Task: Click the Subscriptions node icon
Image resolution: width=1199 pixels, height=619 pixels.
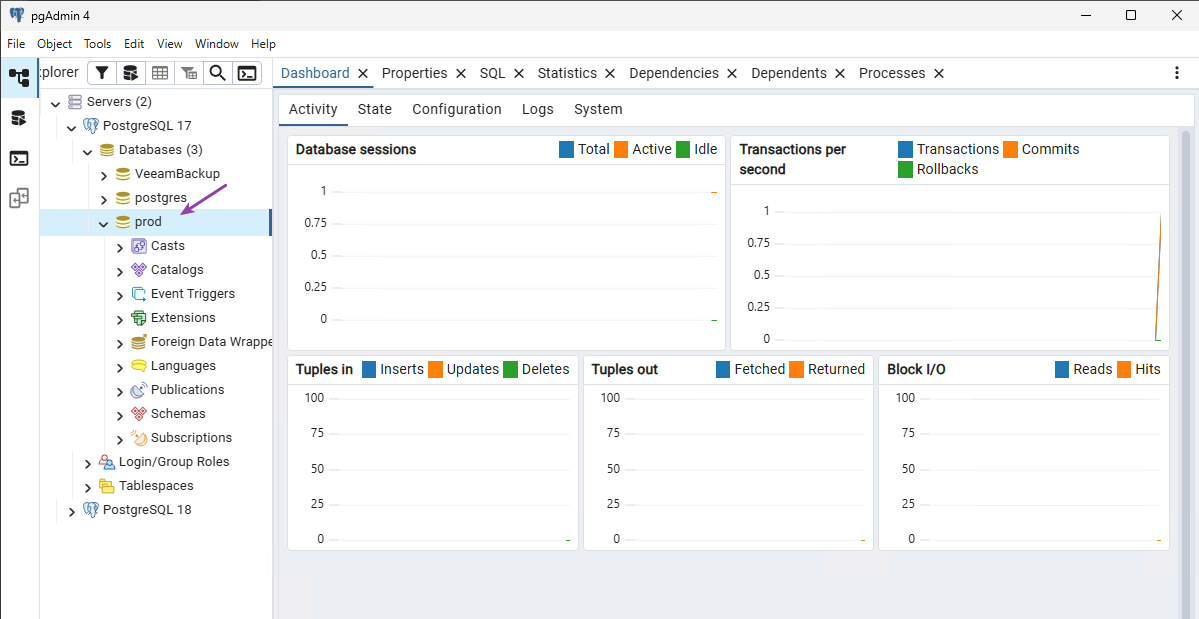Action: pos(138,438)
